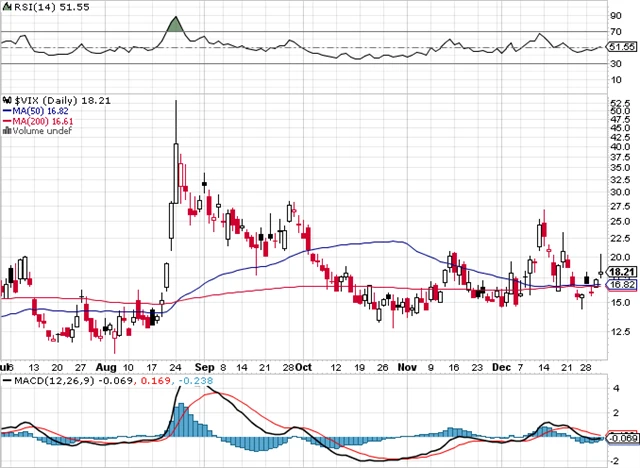Click the -0.069 MACD value tag

tap(622, 438)
